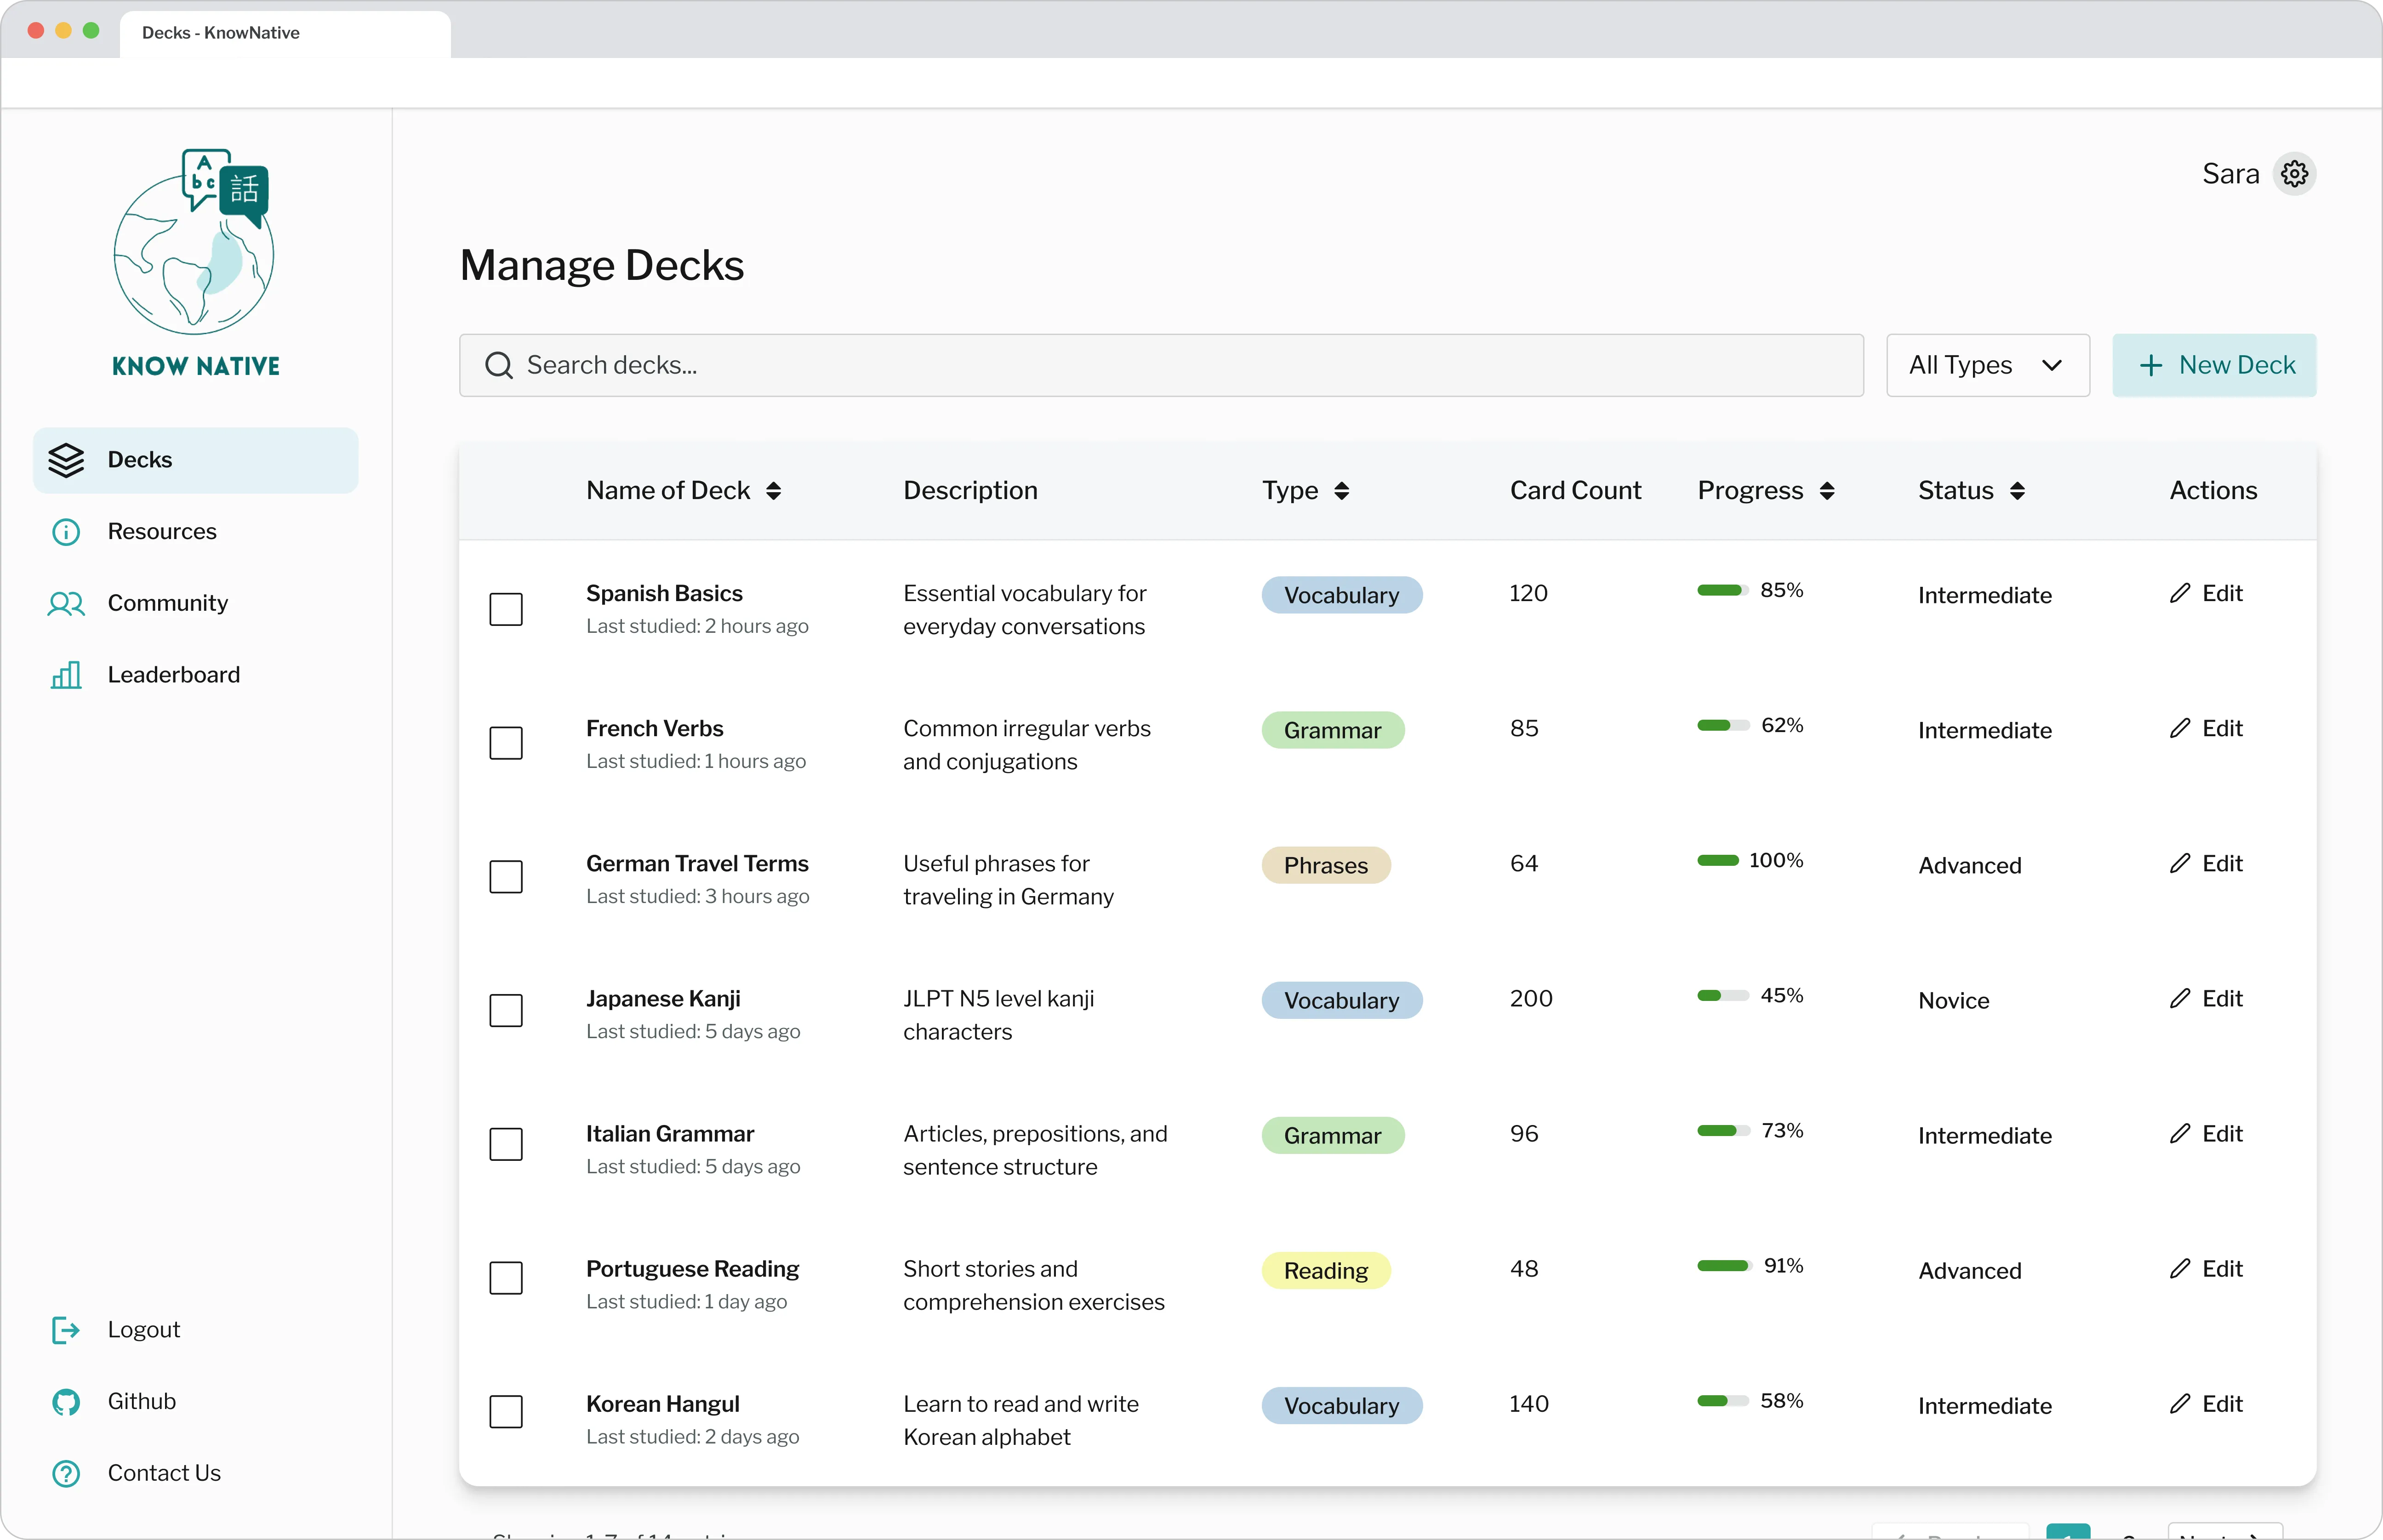Click the pencil icon for Portuguese Reading
2383x1540 pixels.
pos(2180,1268)
